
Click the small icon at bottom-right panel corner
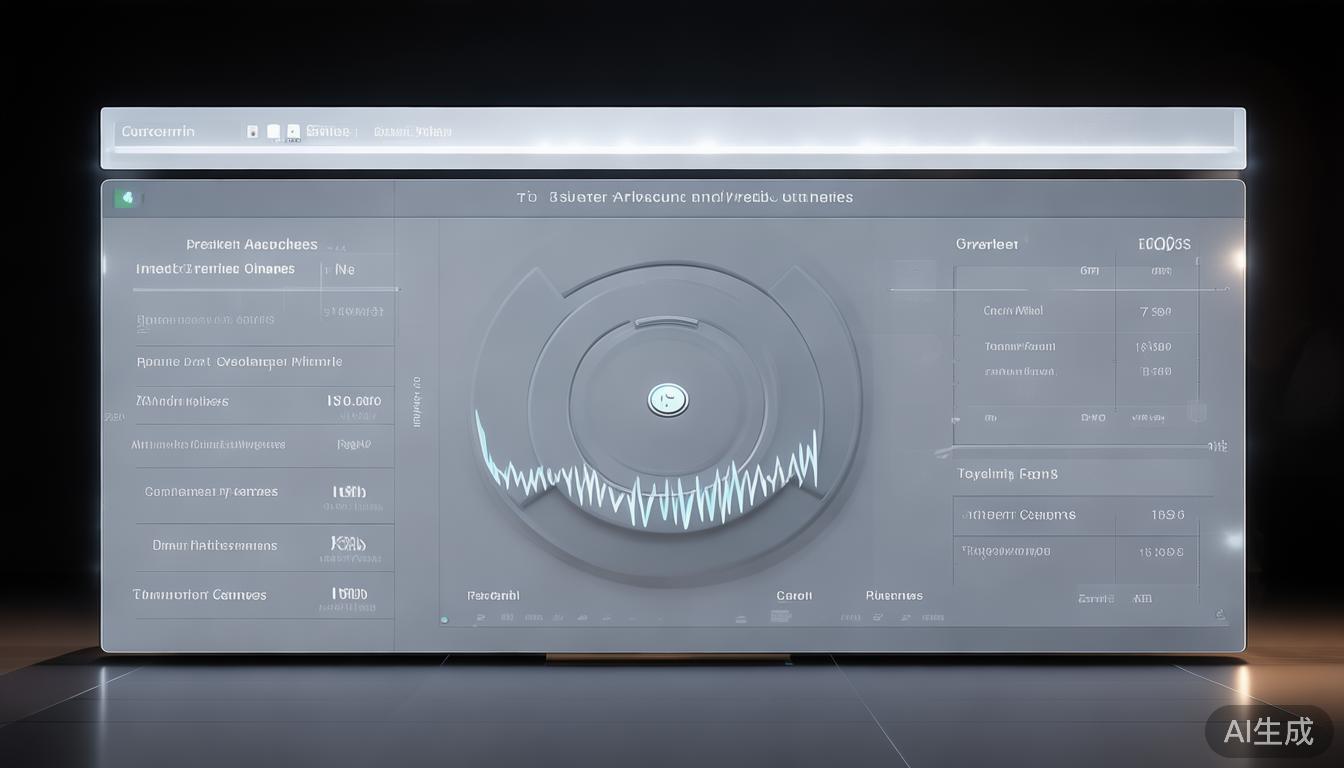[x=1218, y=615]
